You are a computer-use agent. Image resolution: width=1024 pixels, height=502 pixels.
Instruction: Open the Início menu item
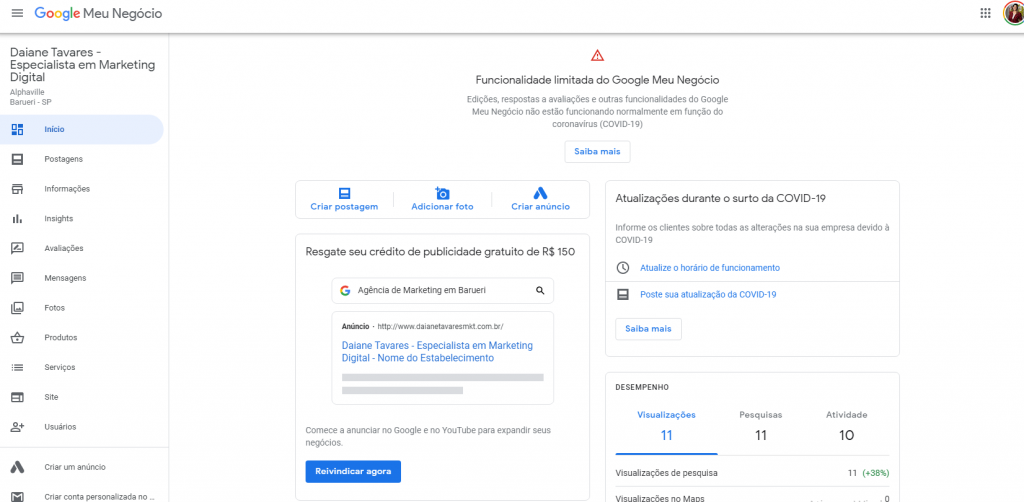tap(82, 129)
